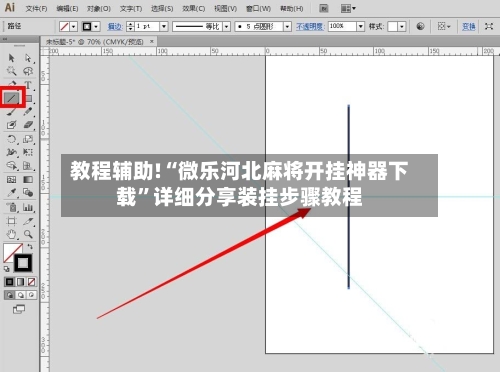Click the 描边 stroke panel link
The image size is (500, 372).
click(115, 26)
